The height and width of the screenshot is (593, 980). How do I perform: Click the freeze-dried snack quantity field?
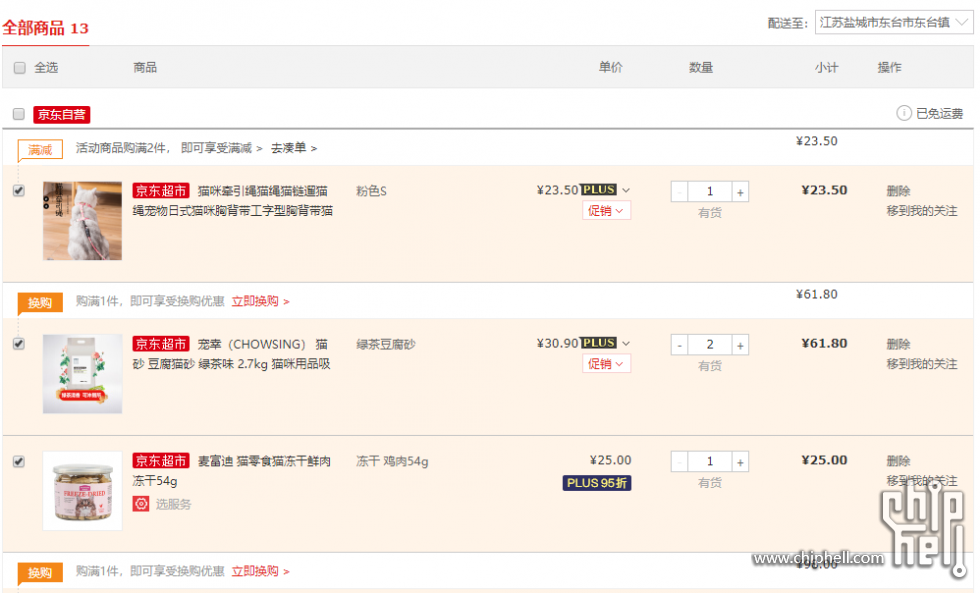(x=710, y=462)
